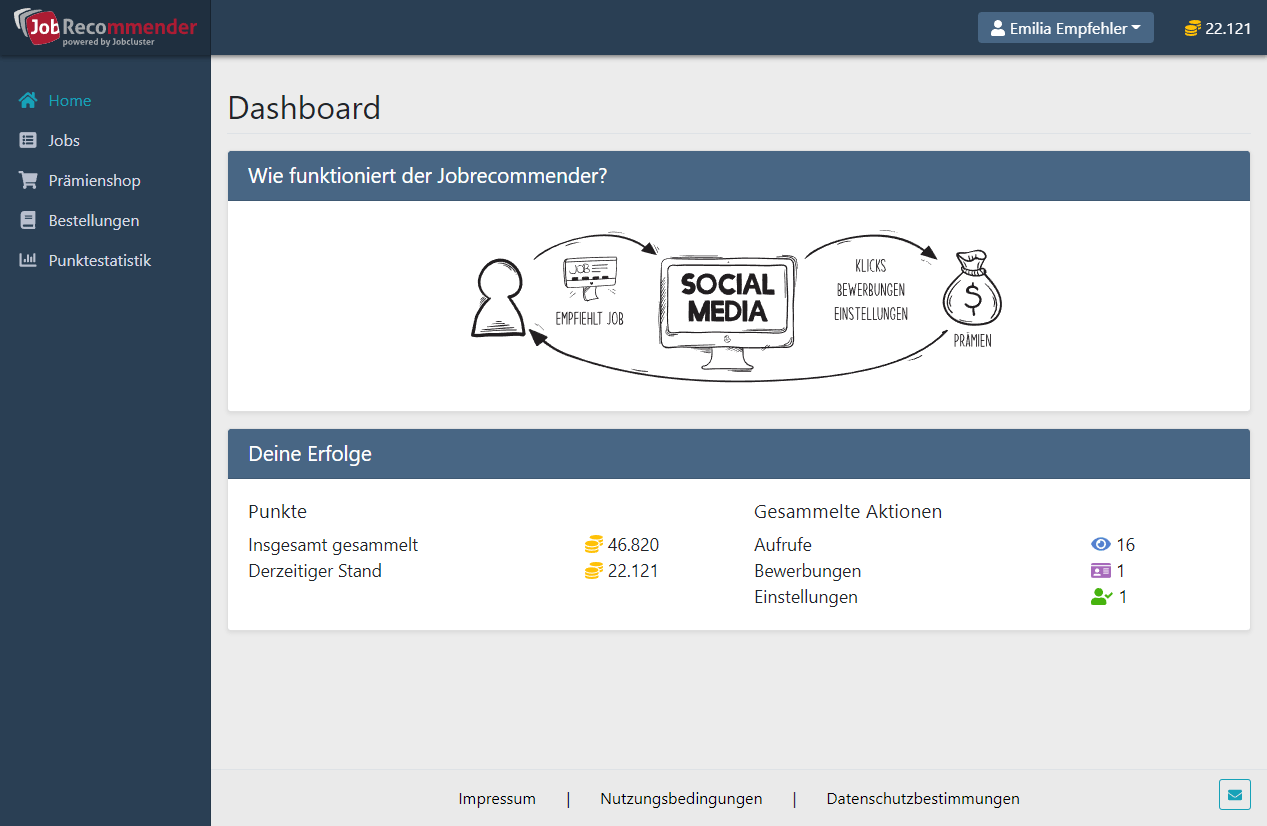This screenshot has height=826, width=1267.
Task: Select Punktestatistik in the sidebar
Action: [100, 261]
